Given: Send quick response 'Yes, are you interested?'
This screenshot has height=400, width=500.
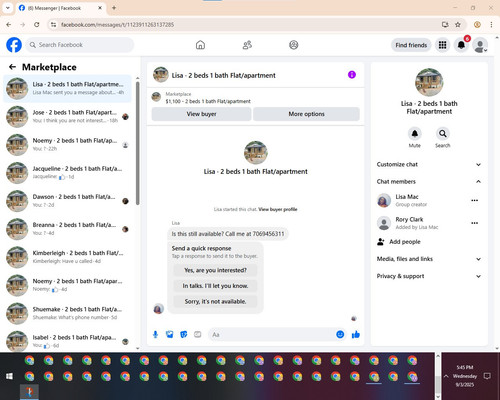Looking at the screenshot, I should coord(215,270).
